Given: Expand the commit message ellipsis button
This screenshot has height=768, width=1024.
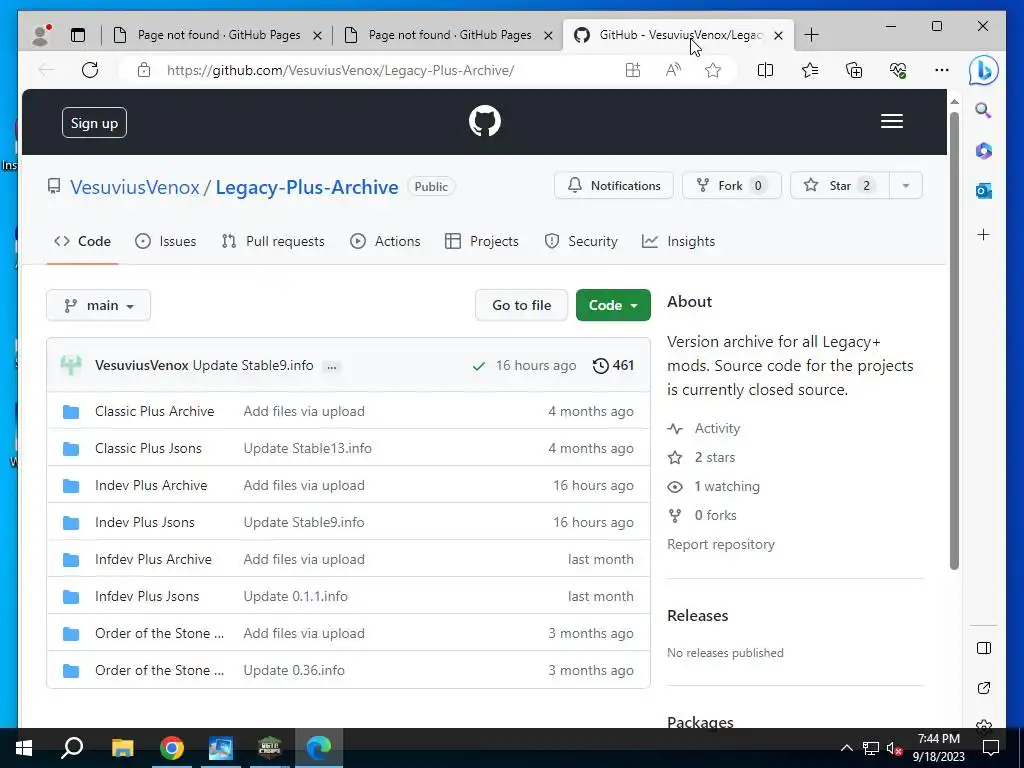Looking at the screenshot, I should [x=332, y=367].
